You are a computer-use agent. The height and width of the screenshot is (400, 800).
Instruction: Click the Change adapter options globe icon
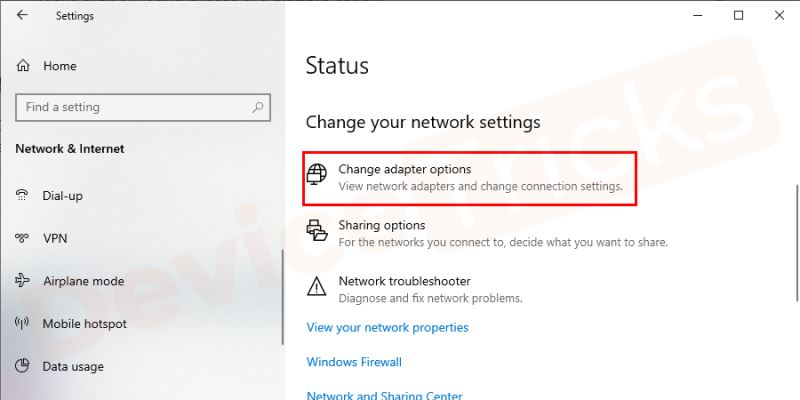click(317, 176)
